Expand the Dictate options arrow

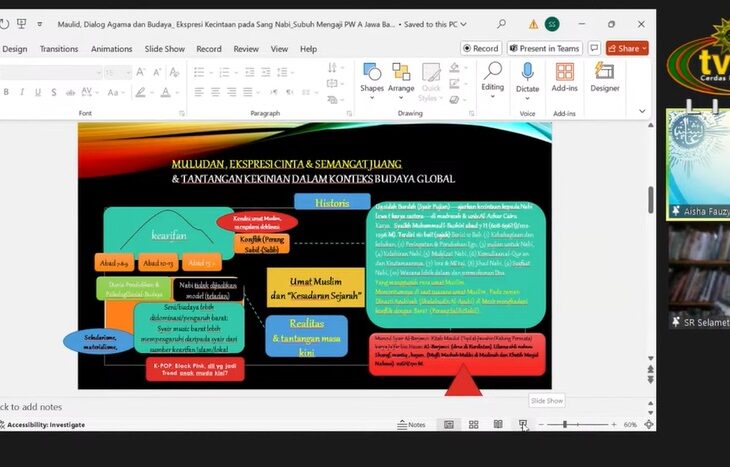pos(527,98)
